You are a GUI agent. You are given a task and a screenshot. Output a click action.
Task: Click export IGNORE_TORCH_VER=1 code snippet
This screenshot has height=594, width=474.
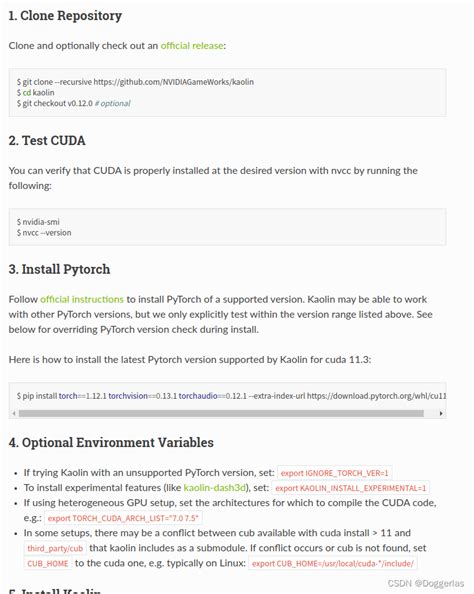[x=335, y=473]
